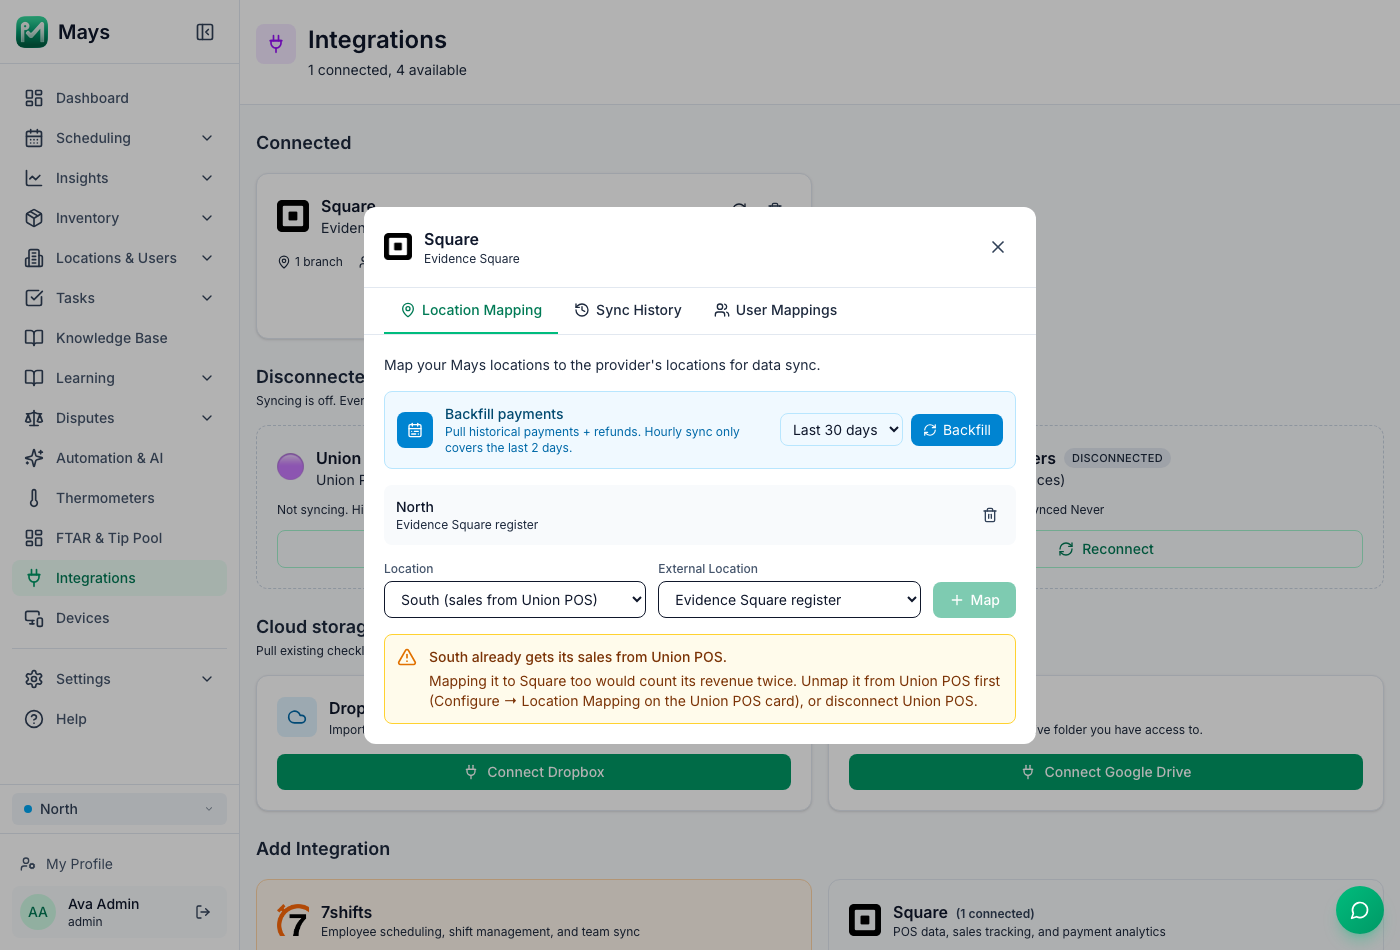Go to Thermometers page
The width and height of the screenshot is (1400, 950).
(120, 498)
